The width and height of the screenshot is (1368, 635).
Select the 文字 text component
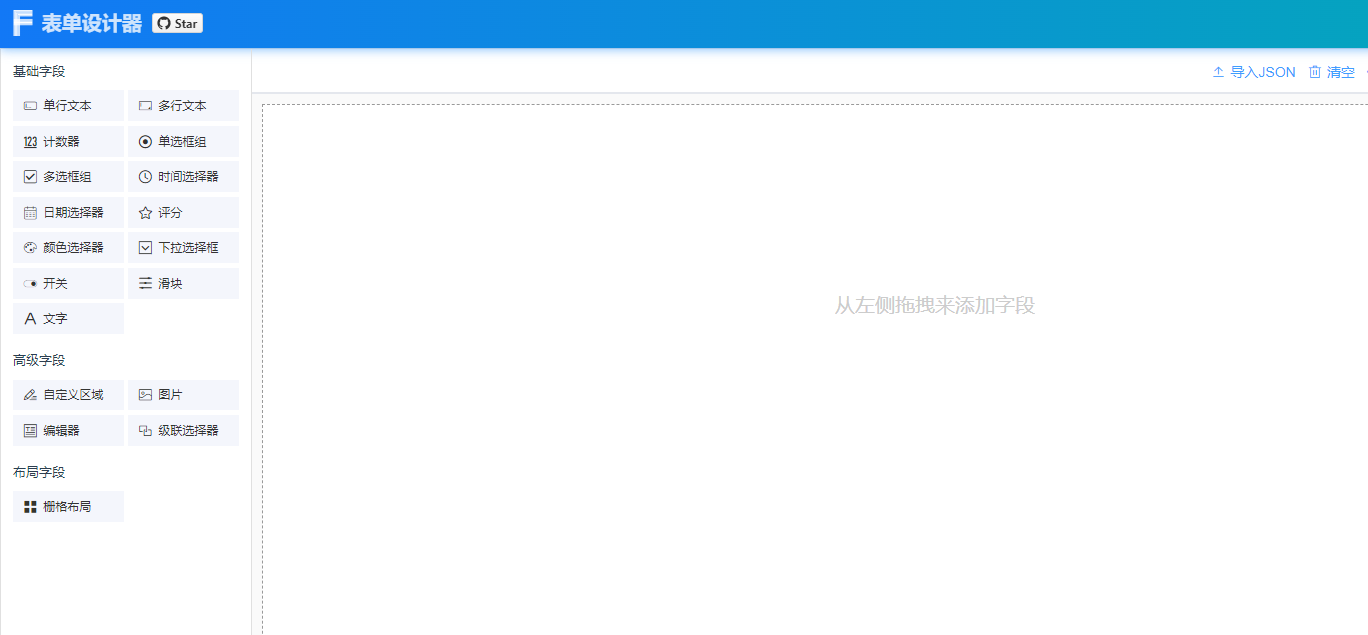[x=68, y=319]
